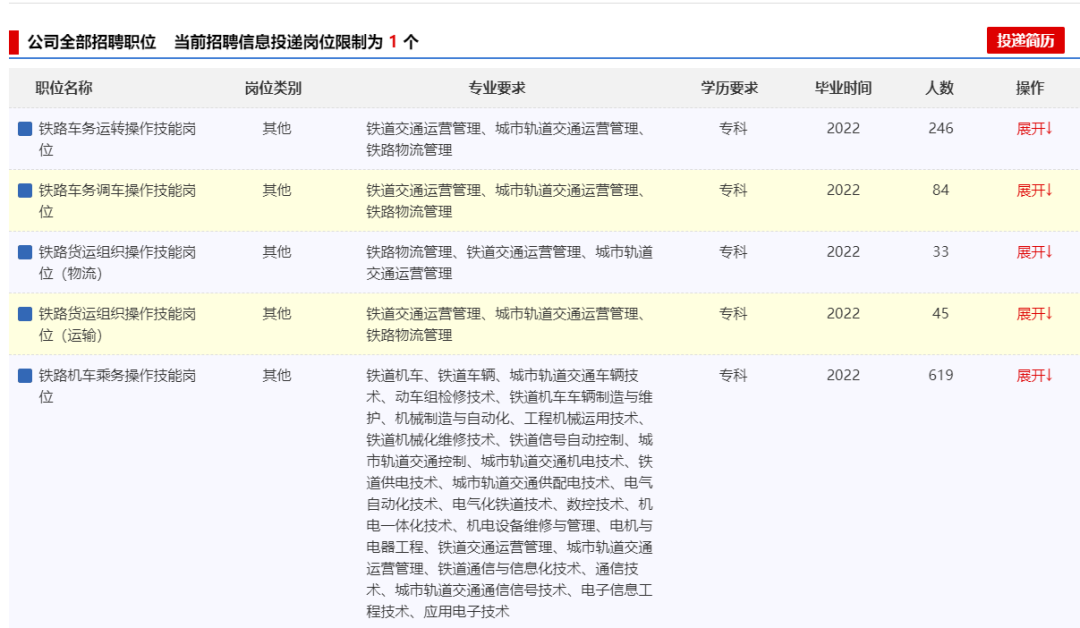The width and height of the screenshot is (1080, 628).
Task: Click the red 投递简历 button
Action: click(x=1025, y=41)
